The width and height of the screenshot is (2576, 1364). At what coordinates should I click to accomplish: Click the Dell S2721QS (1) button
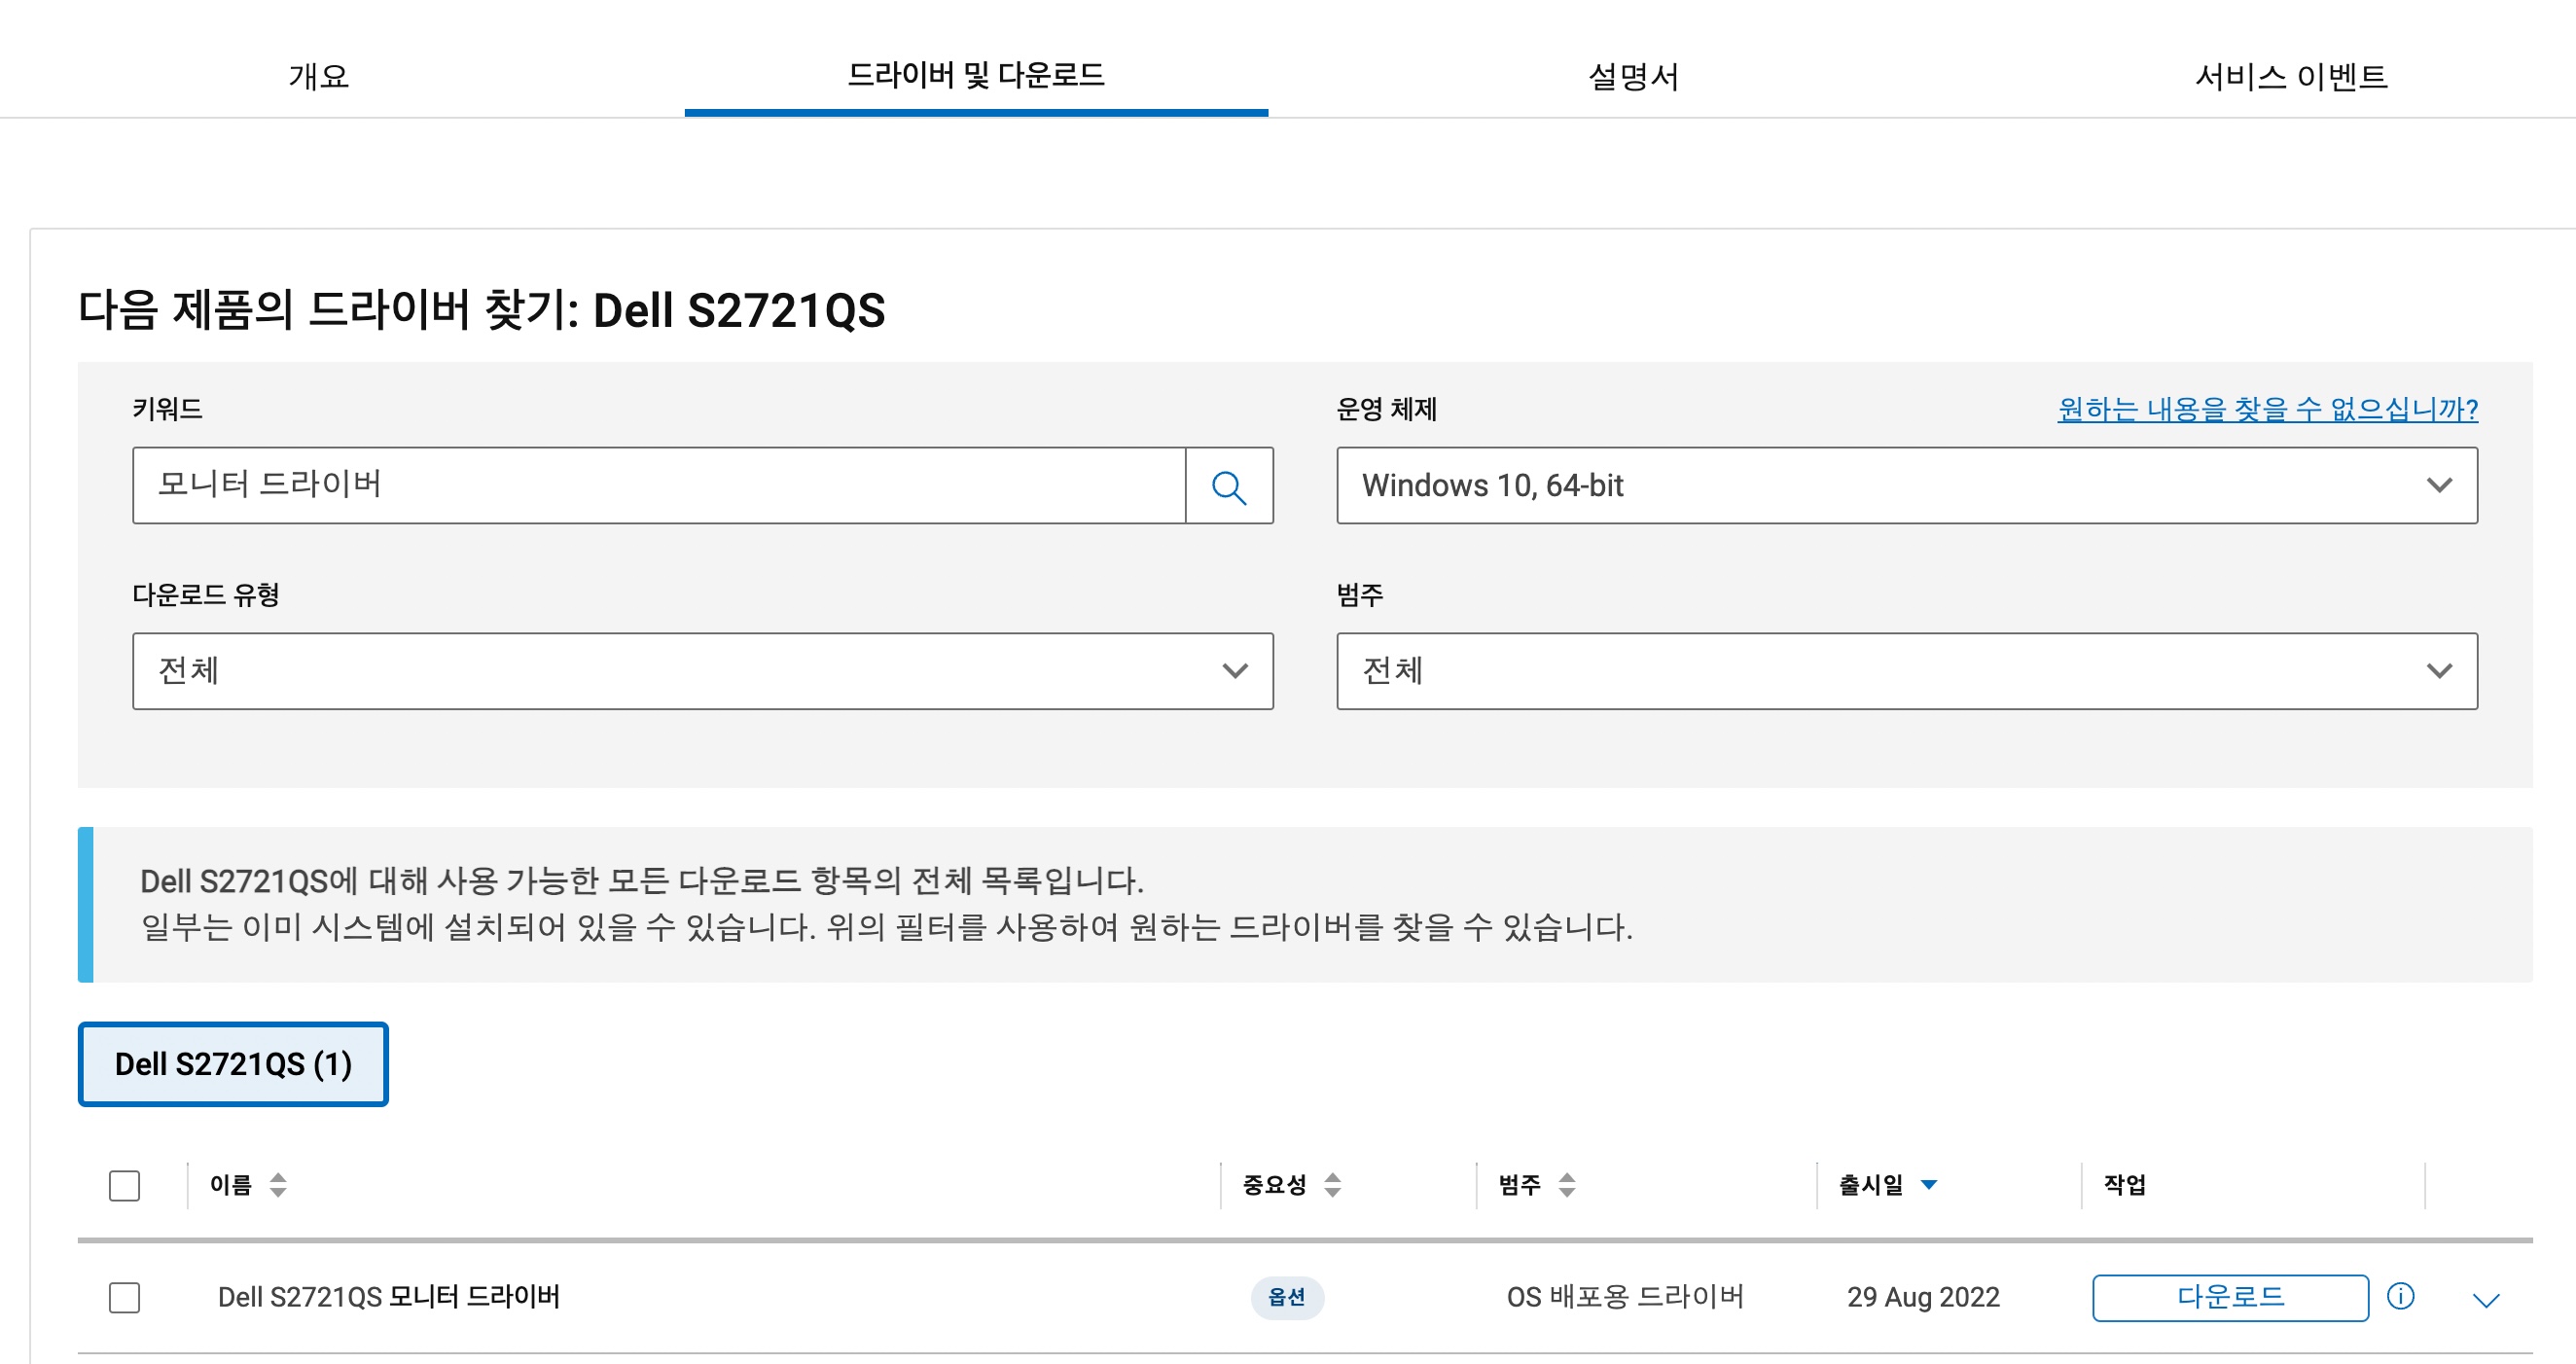point(233,1064)
